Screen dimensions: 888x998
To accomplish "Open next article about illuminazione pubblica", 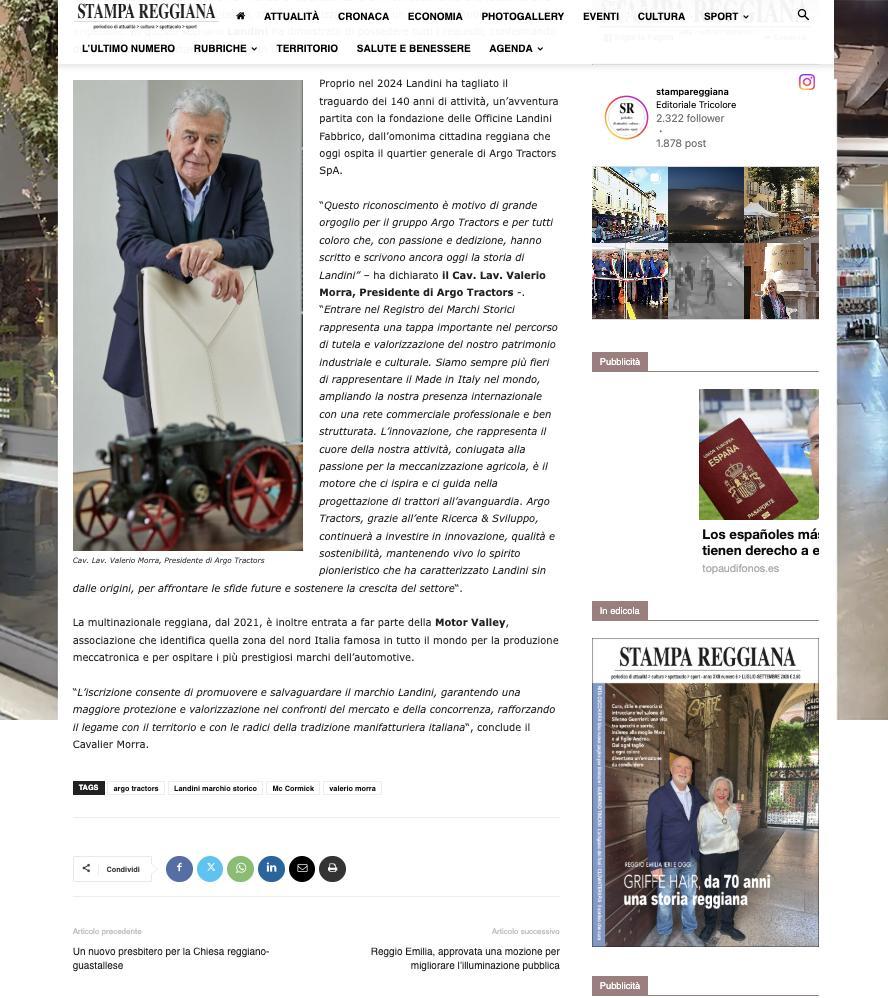I will 465,958.
